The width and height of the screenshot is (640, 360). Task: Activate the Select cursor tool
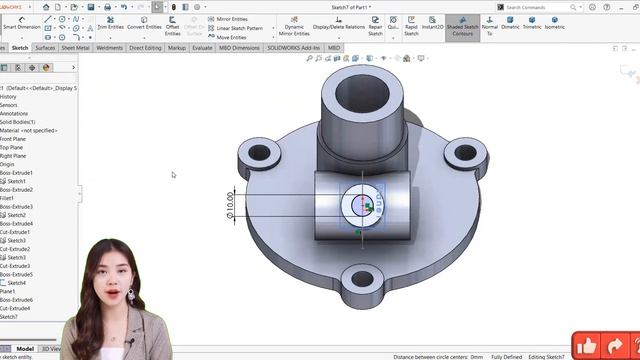(x=157, y=7)
